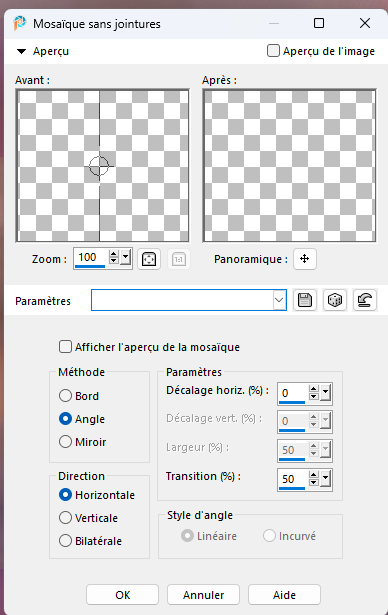This screenshot has height=615, width=388.
Task: Click the fit image to window zoom icon
Action: point(149,259)
